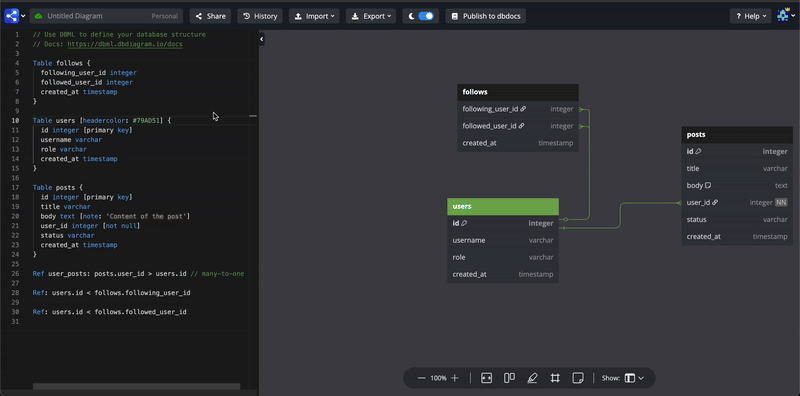Click key icon next to users id
This screenshot has width=800, height=396.
point(464,223)
